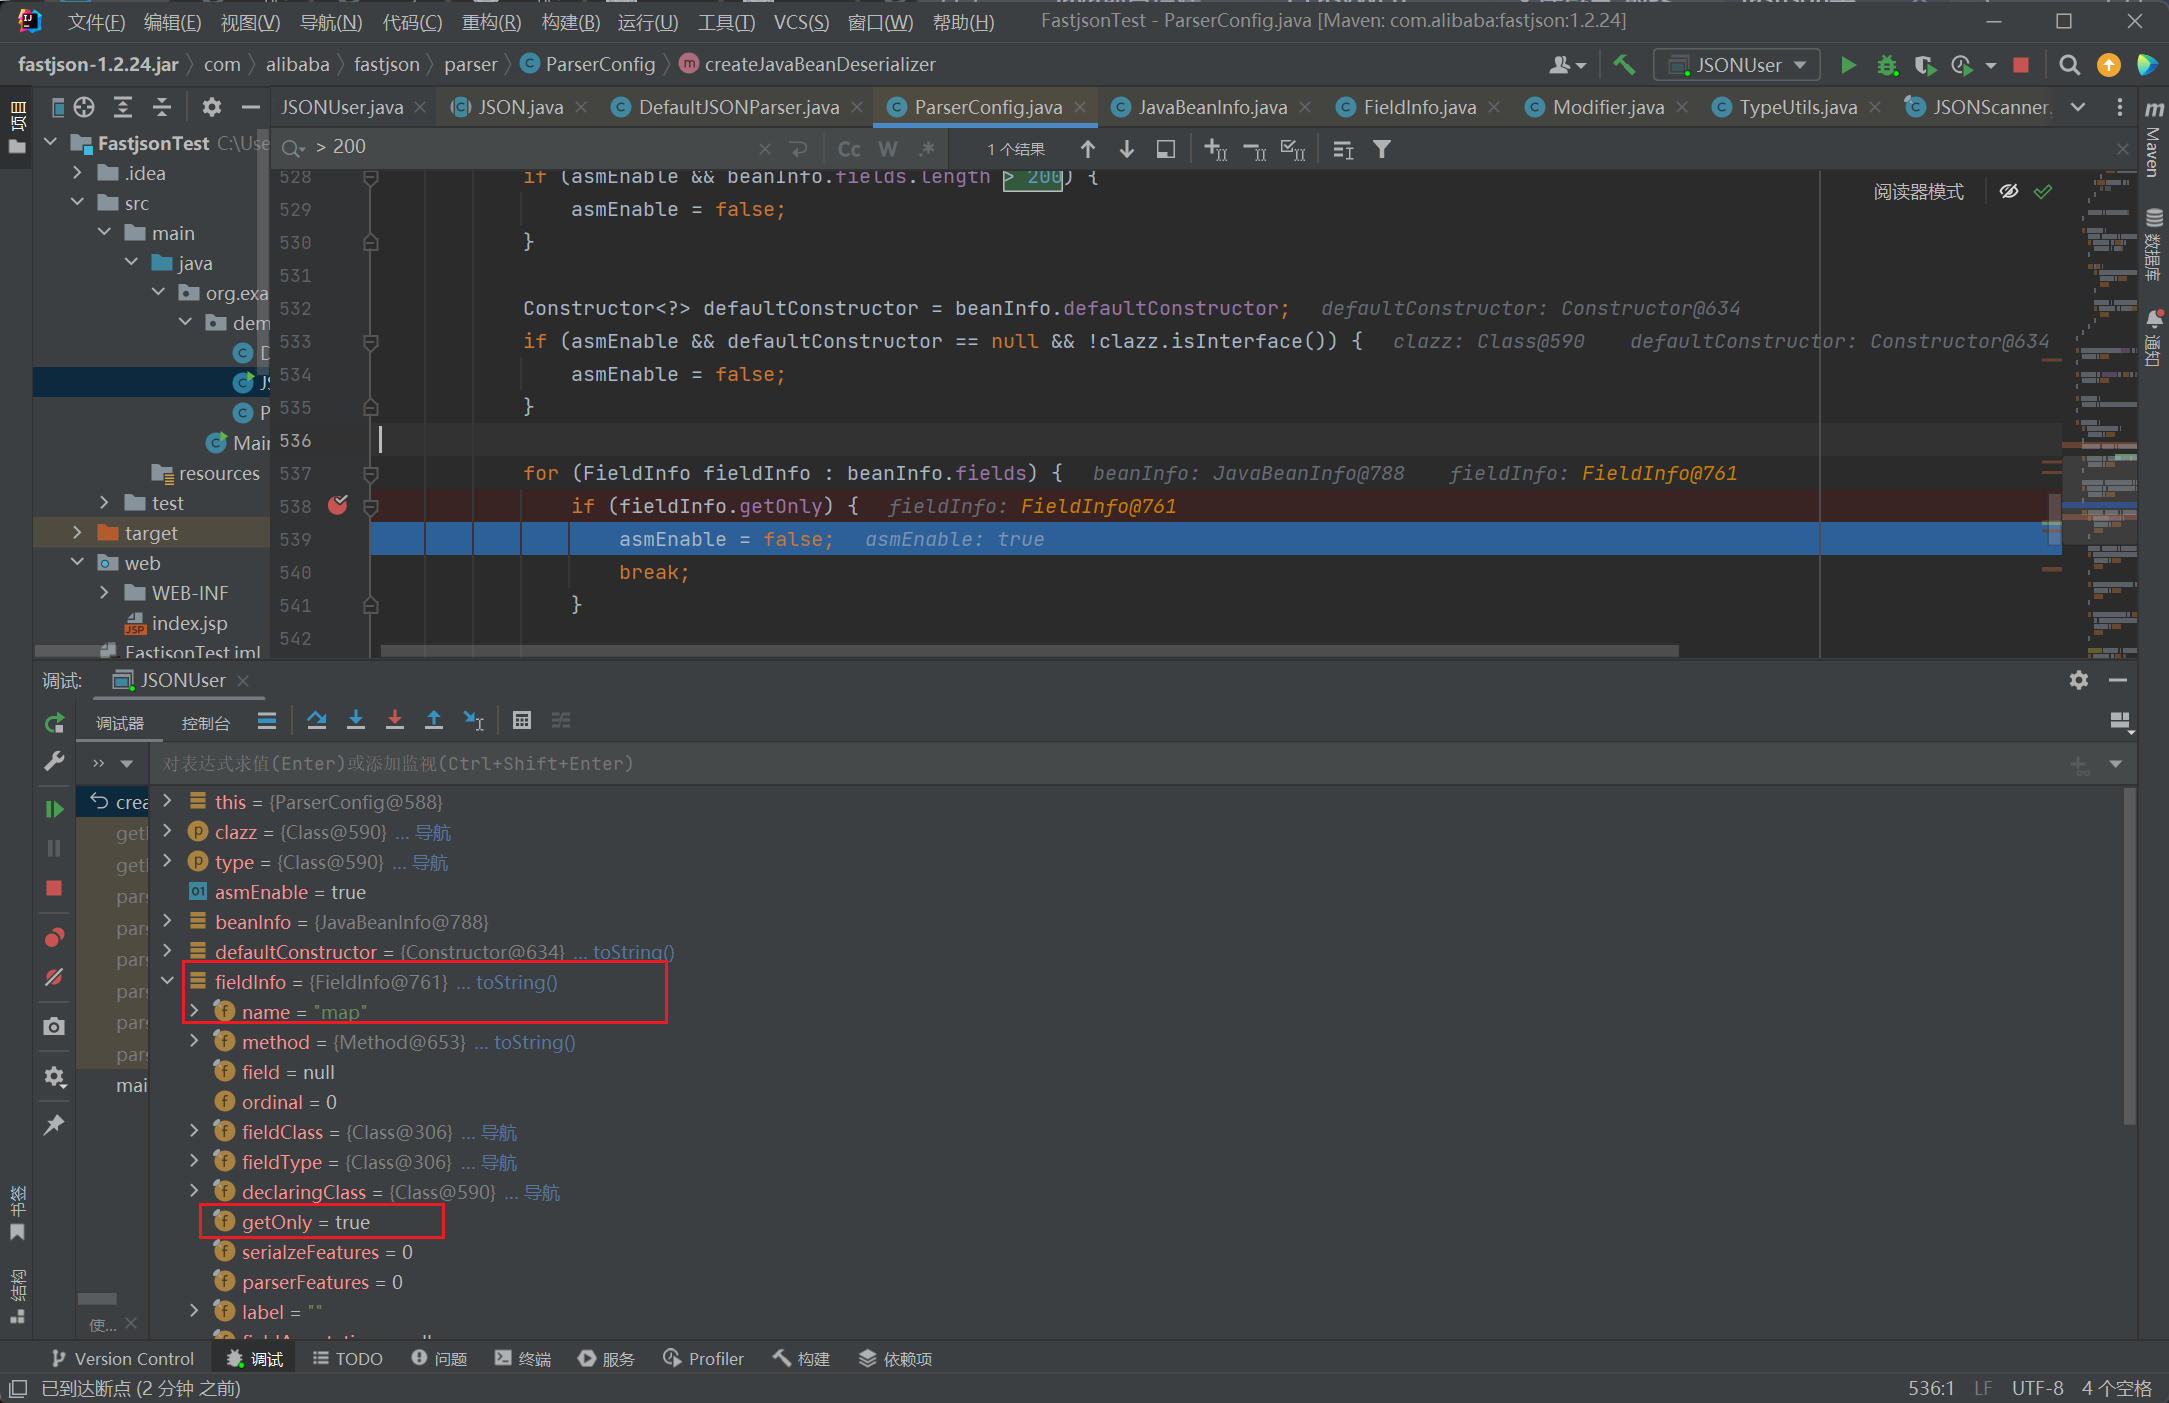The image size is (2169, 1403).
Task: Click the green Run button
Action: 1848,65
